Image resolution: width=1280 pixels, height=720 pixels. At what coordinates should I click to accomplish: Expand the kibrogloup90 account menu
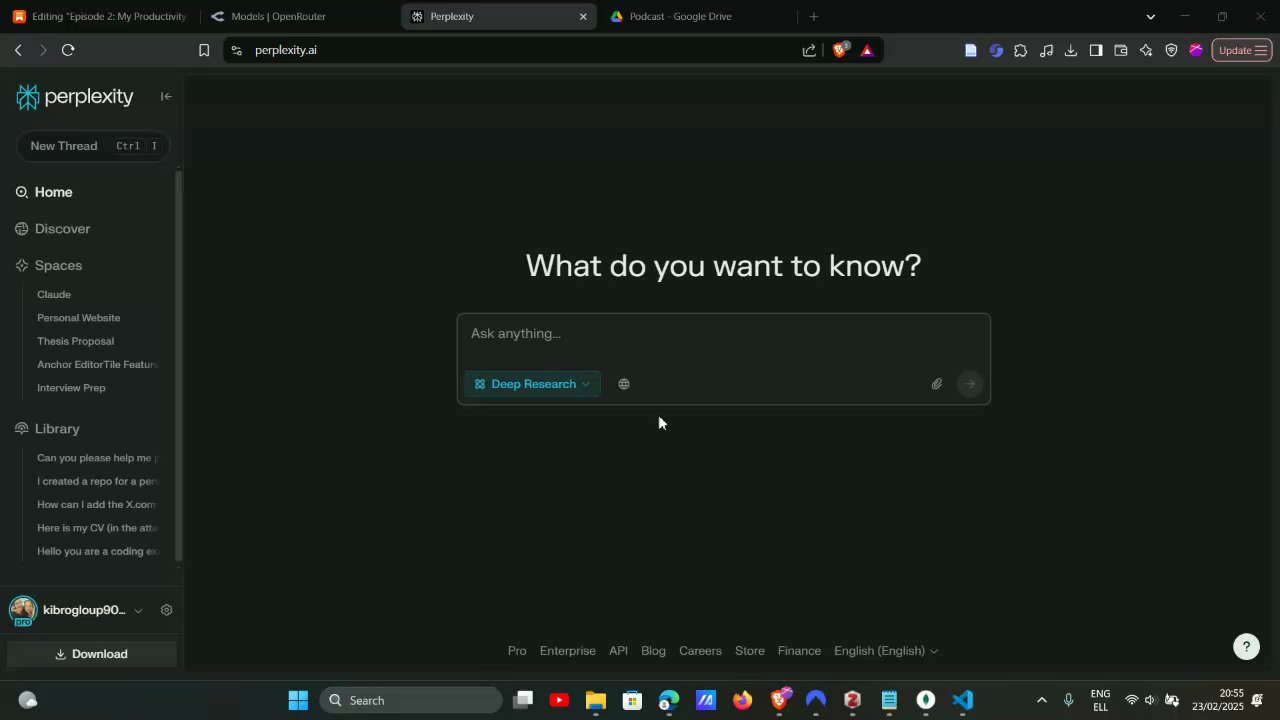coord(138,610)
